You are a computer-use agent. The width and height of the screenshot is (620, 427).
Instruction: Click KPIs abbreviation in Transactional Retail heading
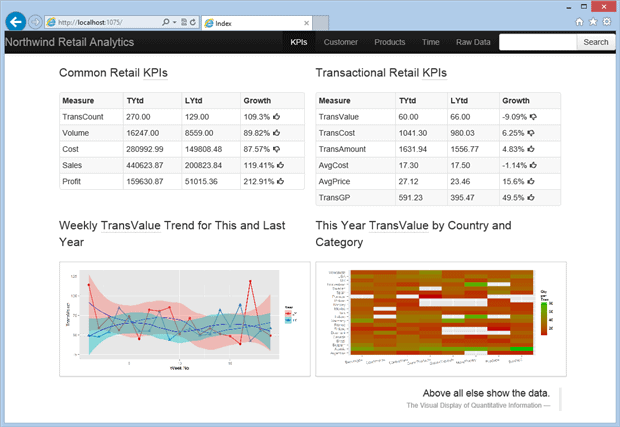[x=435, y=73]
